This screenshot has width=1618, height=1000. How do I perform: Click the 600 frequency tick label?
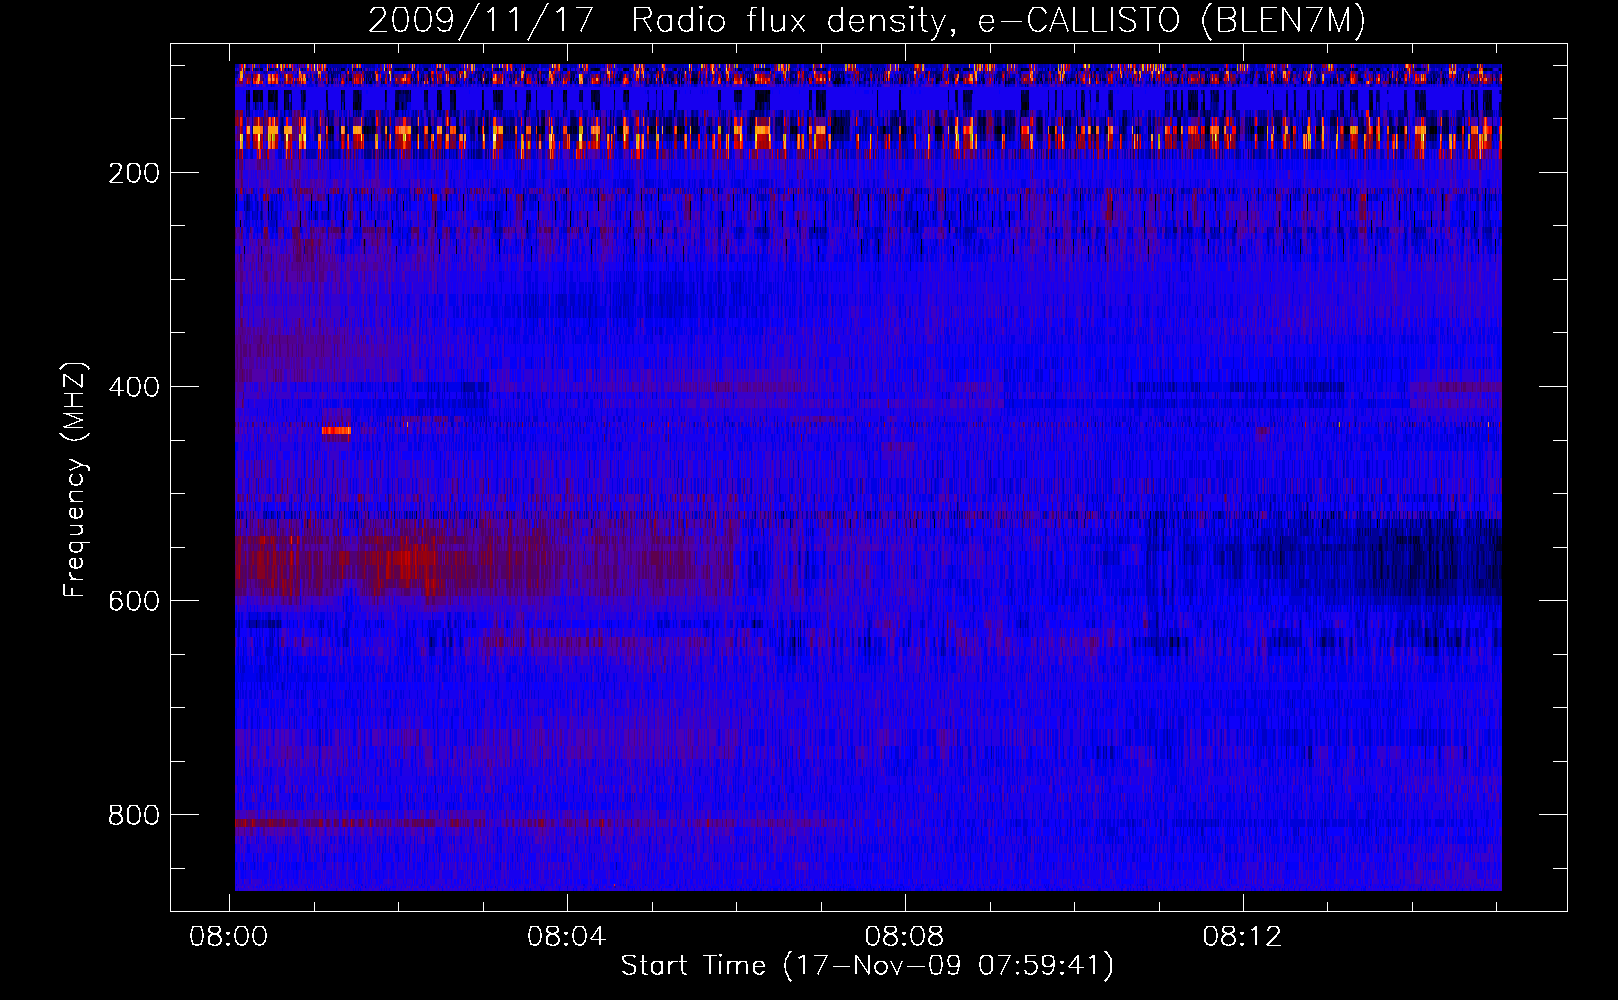click(x=134, y=601)
